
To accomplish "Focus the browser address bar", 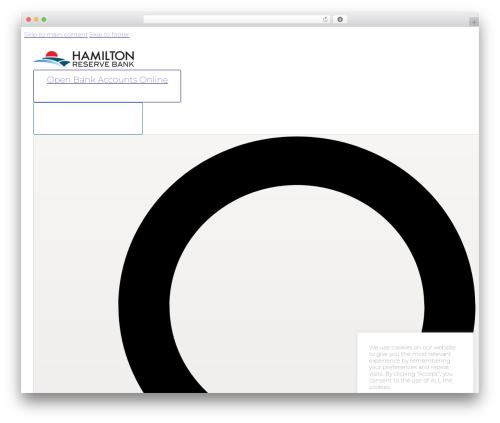I will (x=233, y=19).
